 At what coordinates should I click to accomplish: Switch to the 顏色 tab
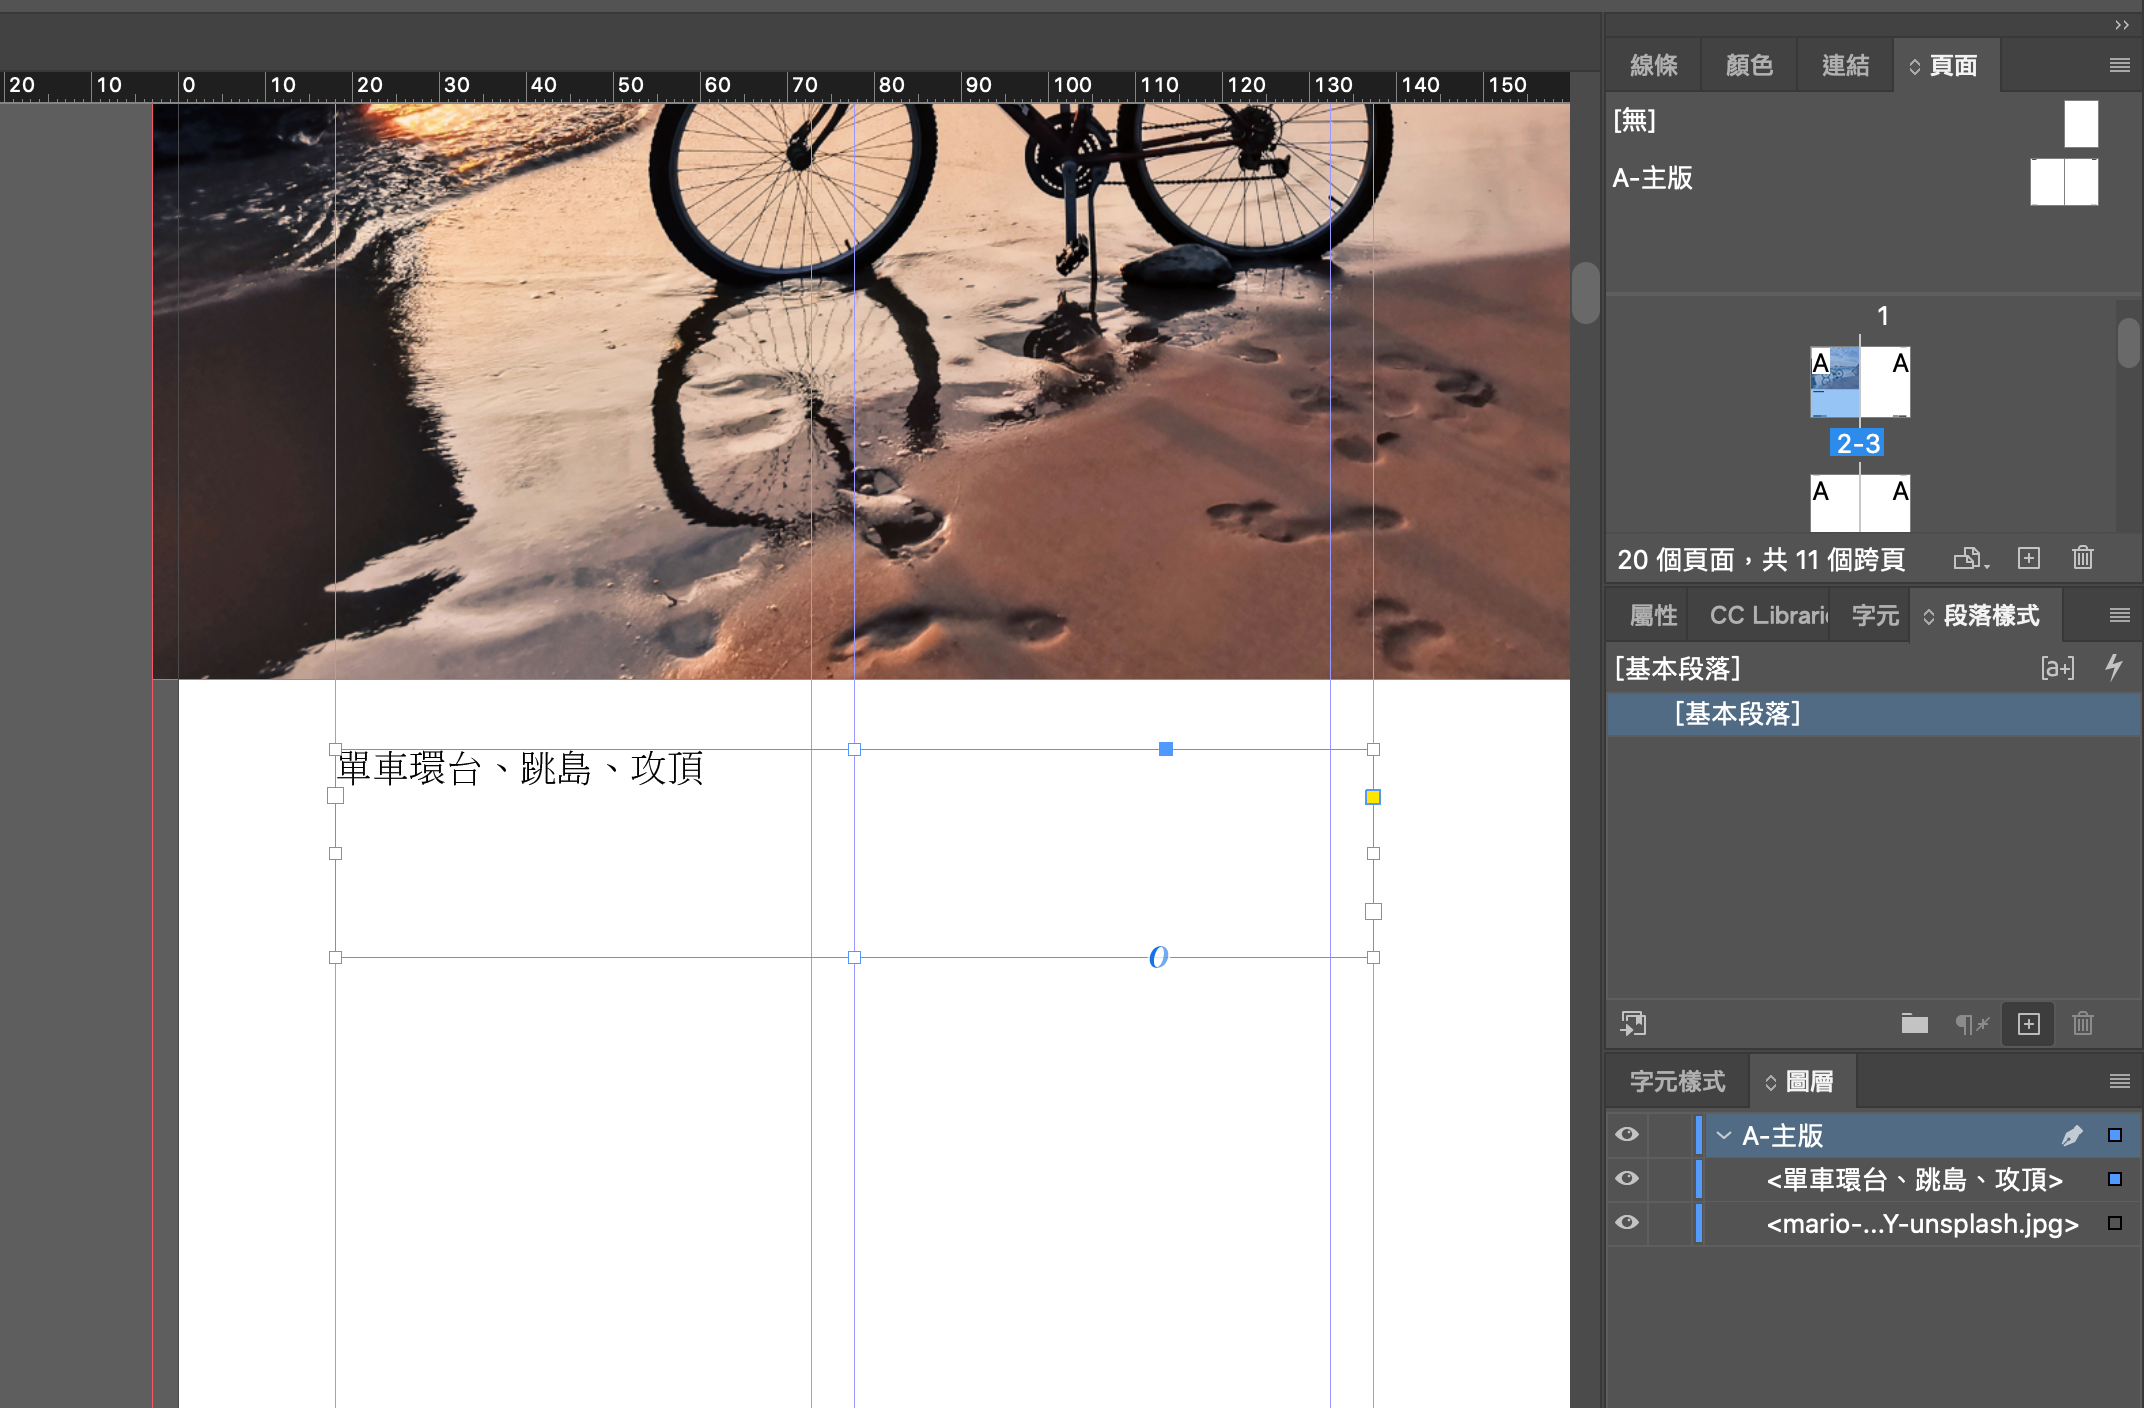click(1749, 65)
